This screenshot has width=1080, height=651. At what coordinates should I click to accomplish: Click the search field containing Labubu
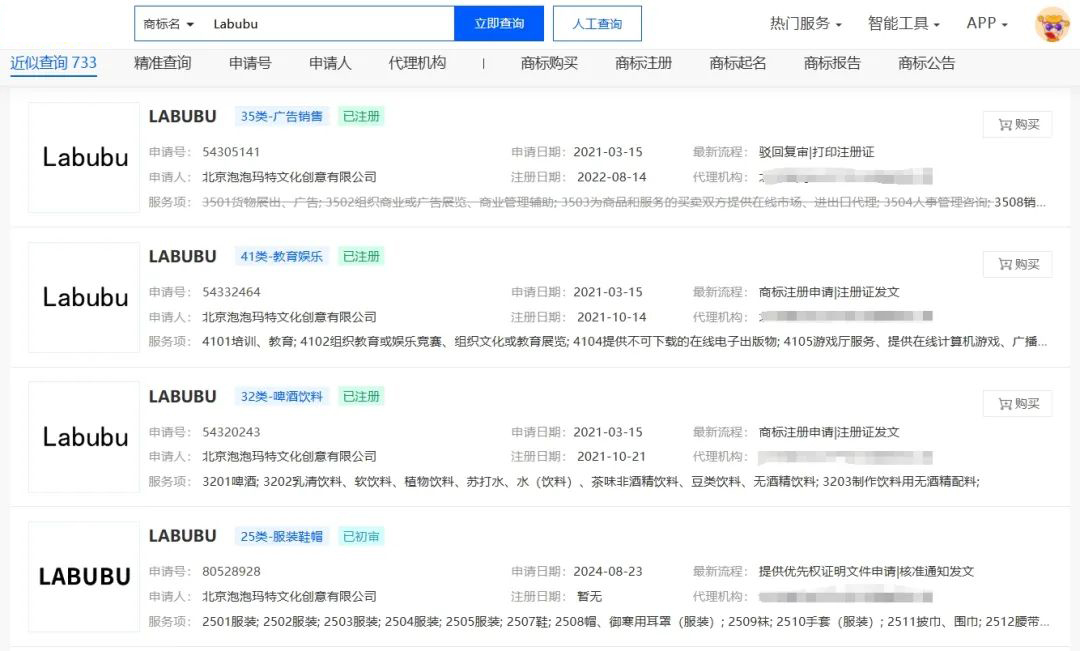[x=325, y=24]
